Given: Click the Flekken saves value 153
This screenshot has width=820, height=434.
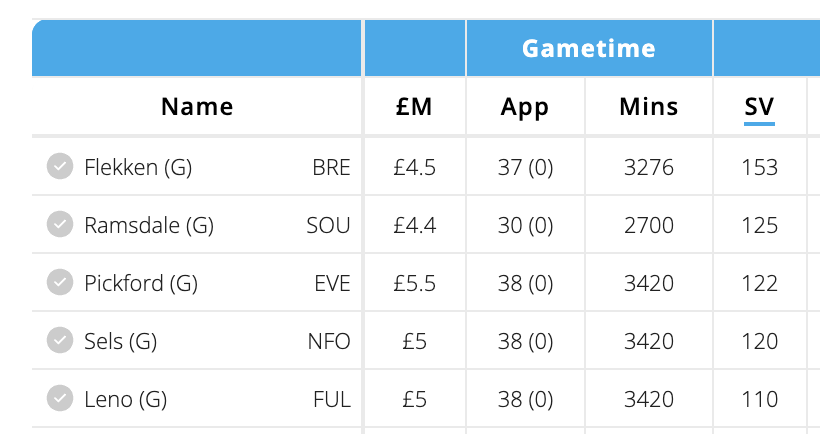Looking at the screenshot, I should coord(760,167).
